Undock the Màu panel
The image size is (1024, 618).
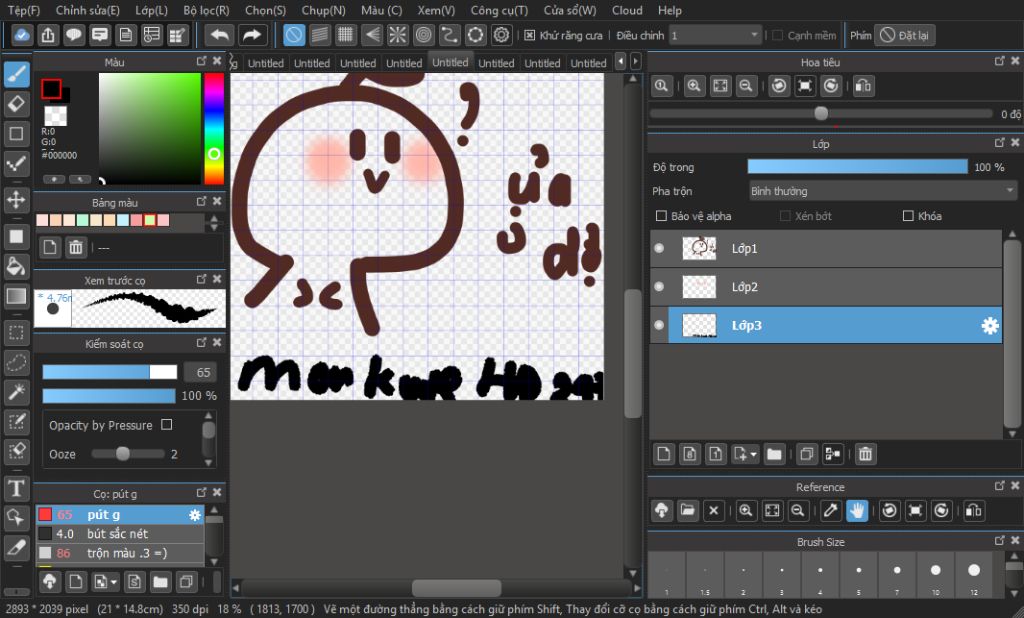point(202,61)
